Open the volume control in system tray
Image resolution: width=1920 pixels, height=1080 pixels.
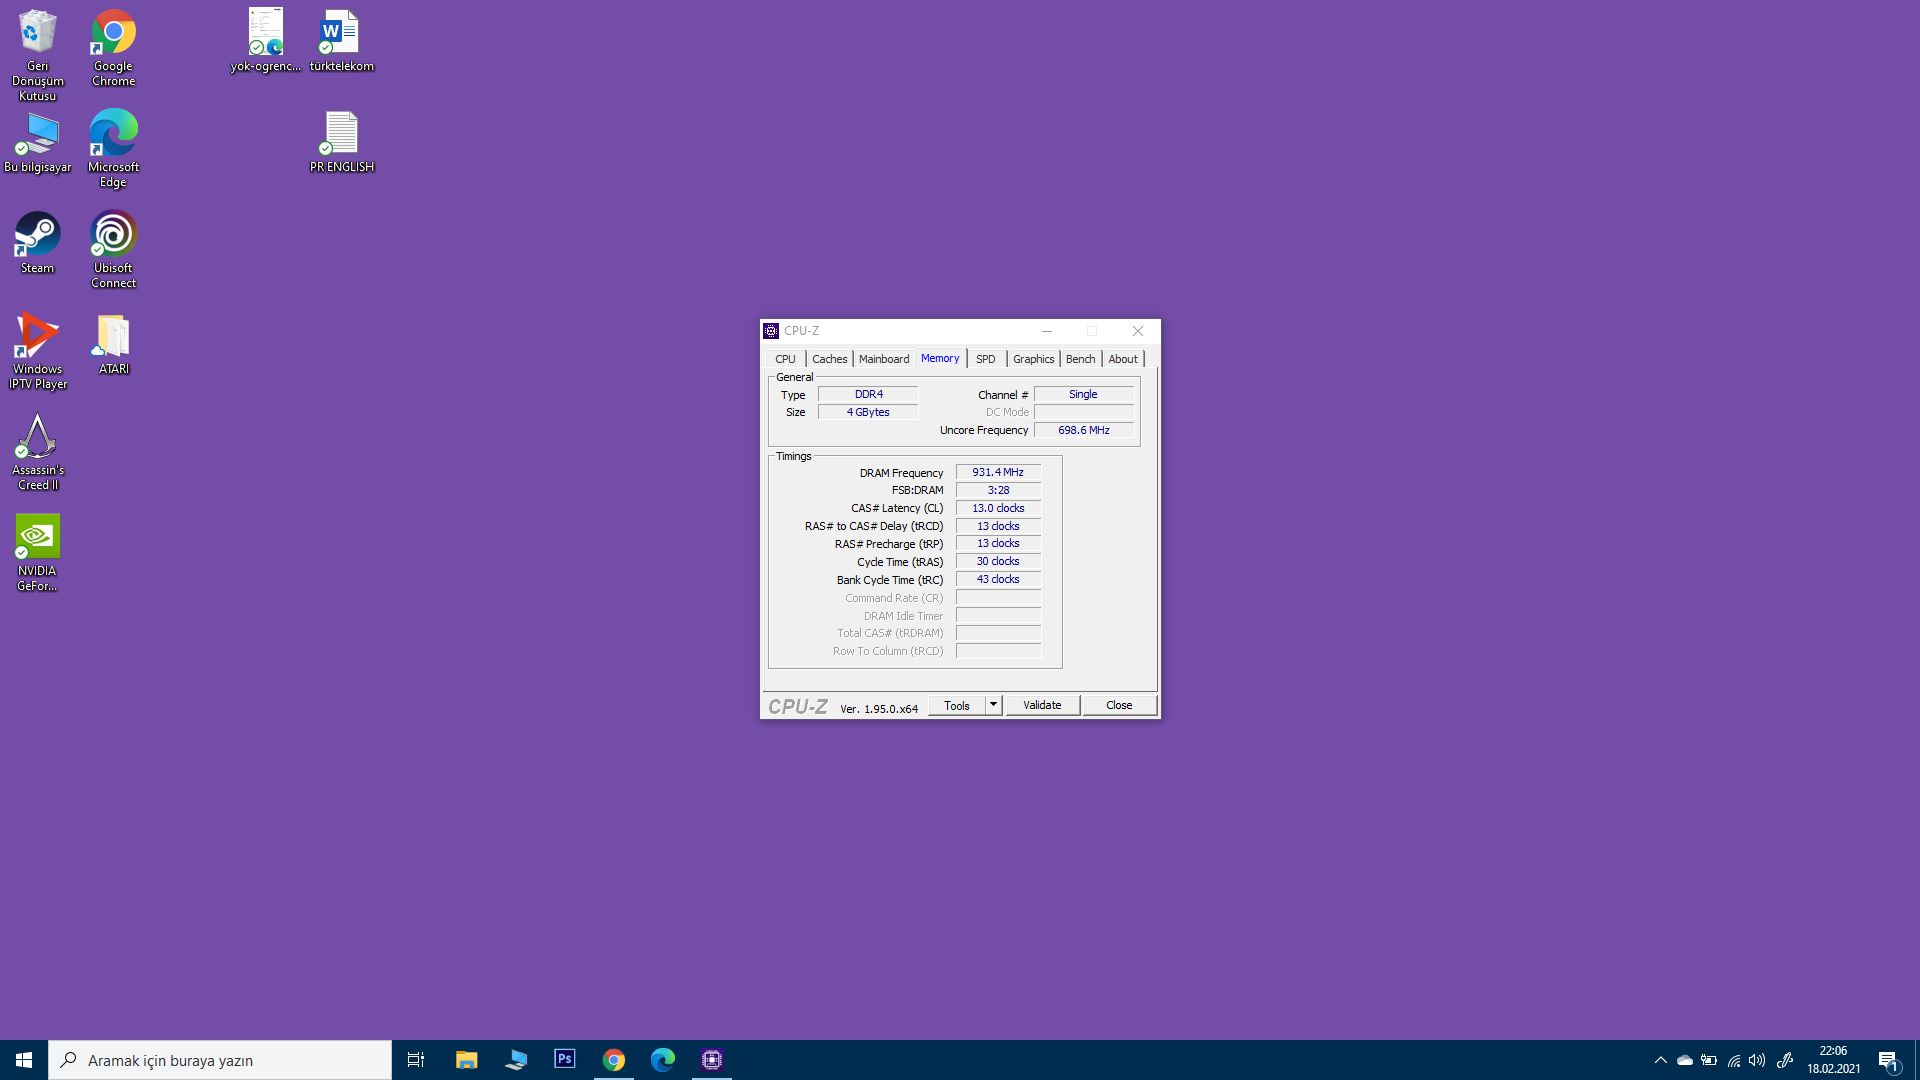click(x=1757, y=1060)
